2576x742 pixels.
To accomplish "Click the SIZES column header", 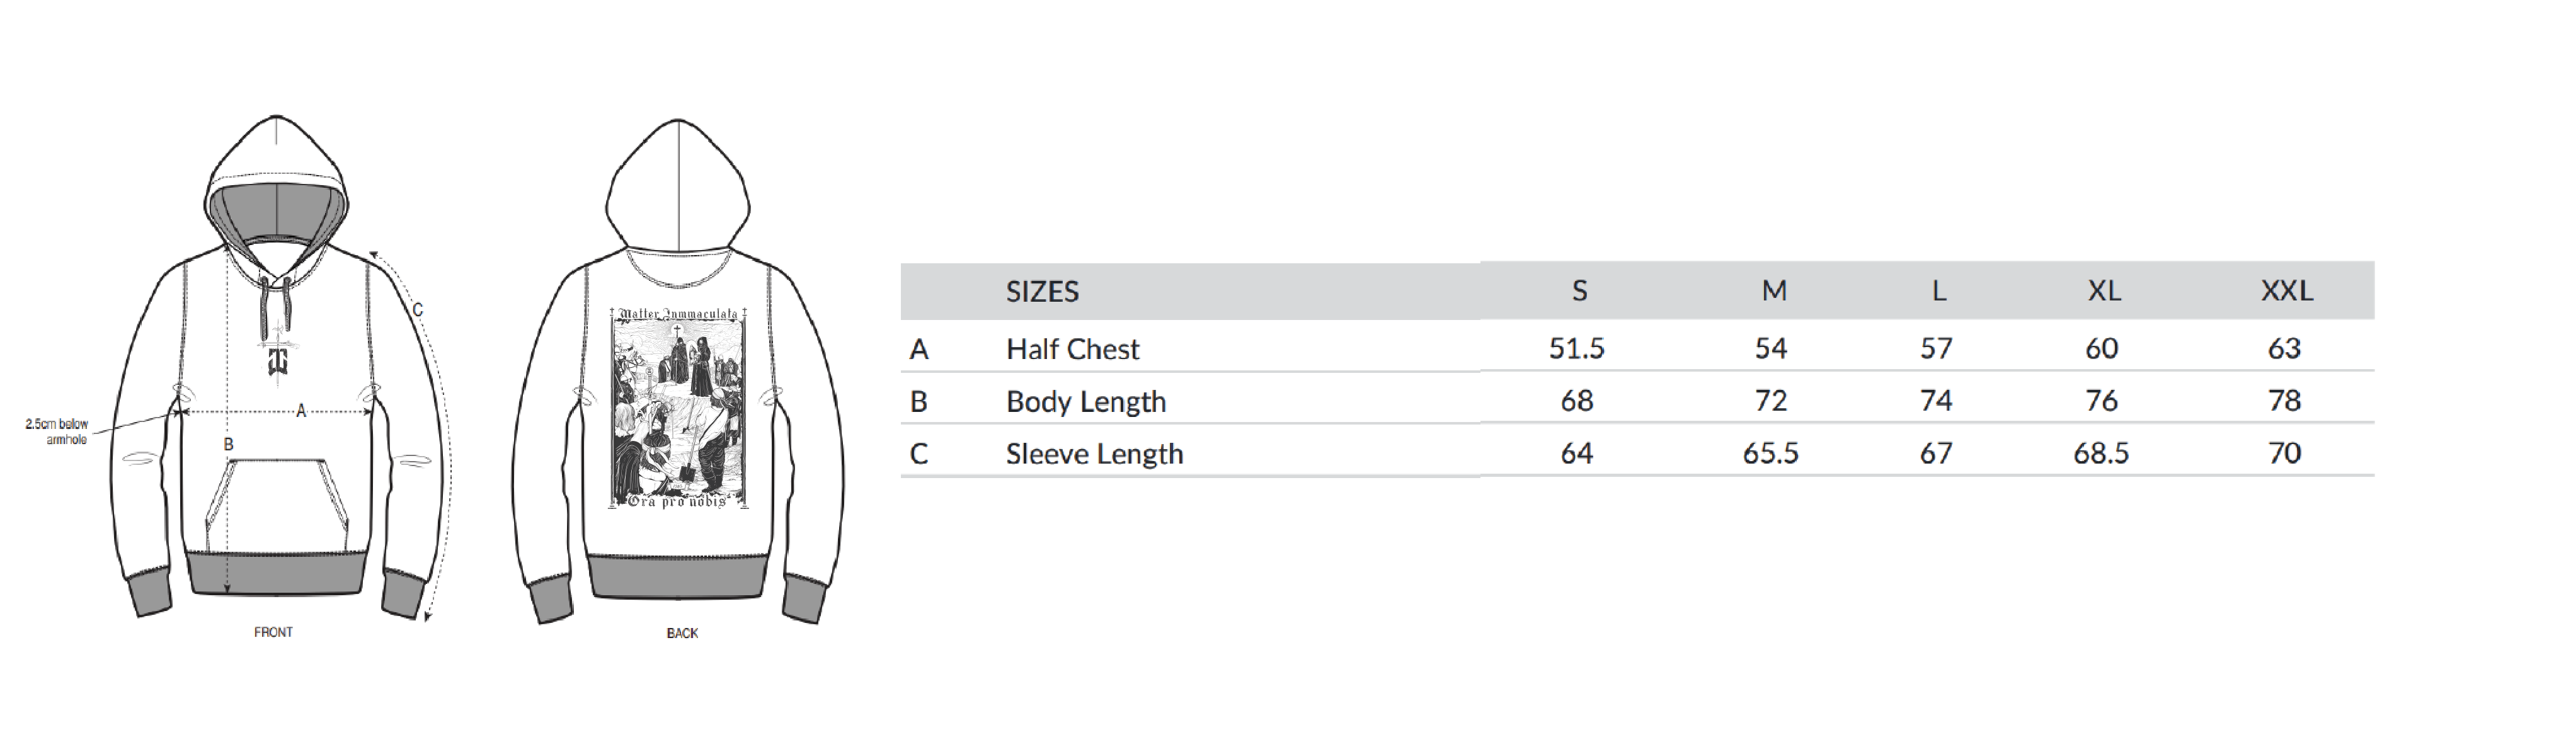I will pyautogui.click(x=1042, y=291).
